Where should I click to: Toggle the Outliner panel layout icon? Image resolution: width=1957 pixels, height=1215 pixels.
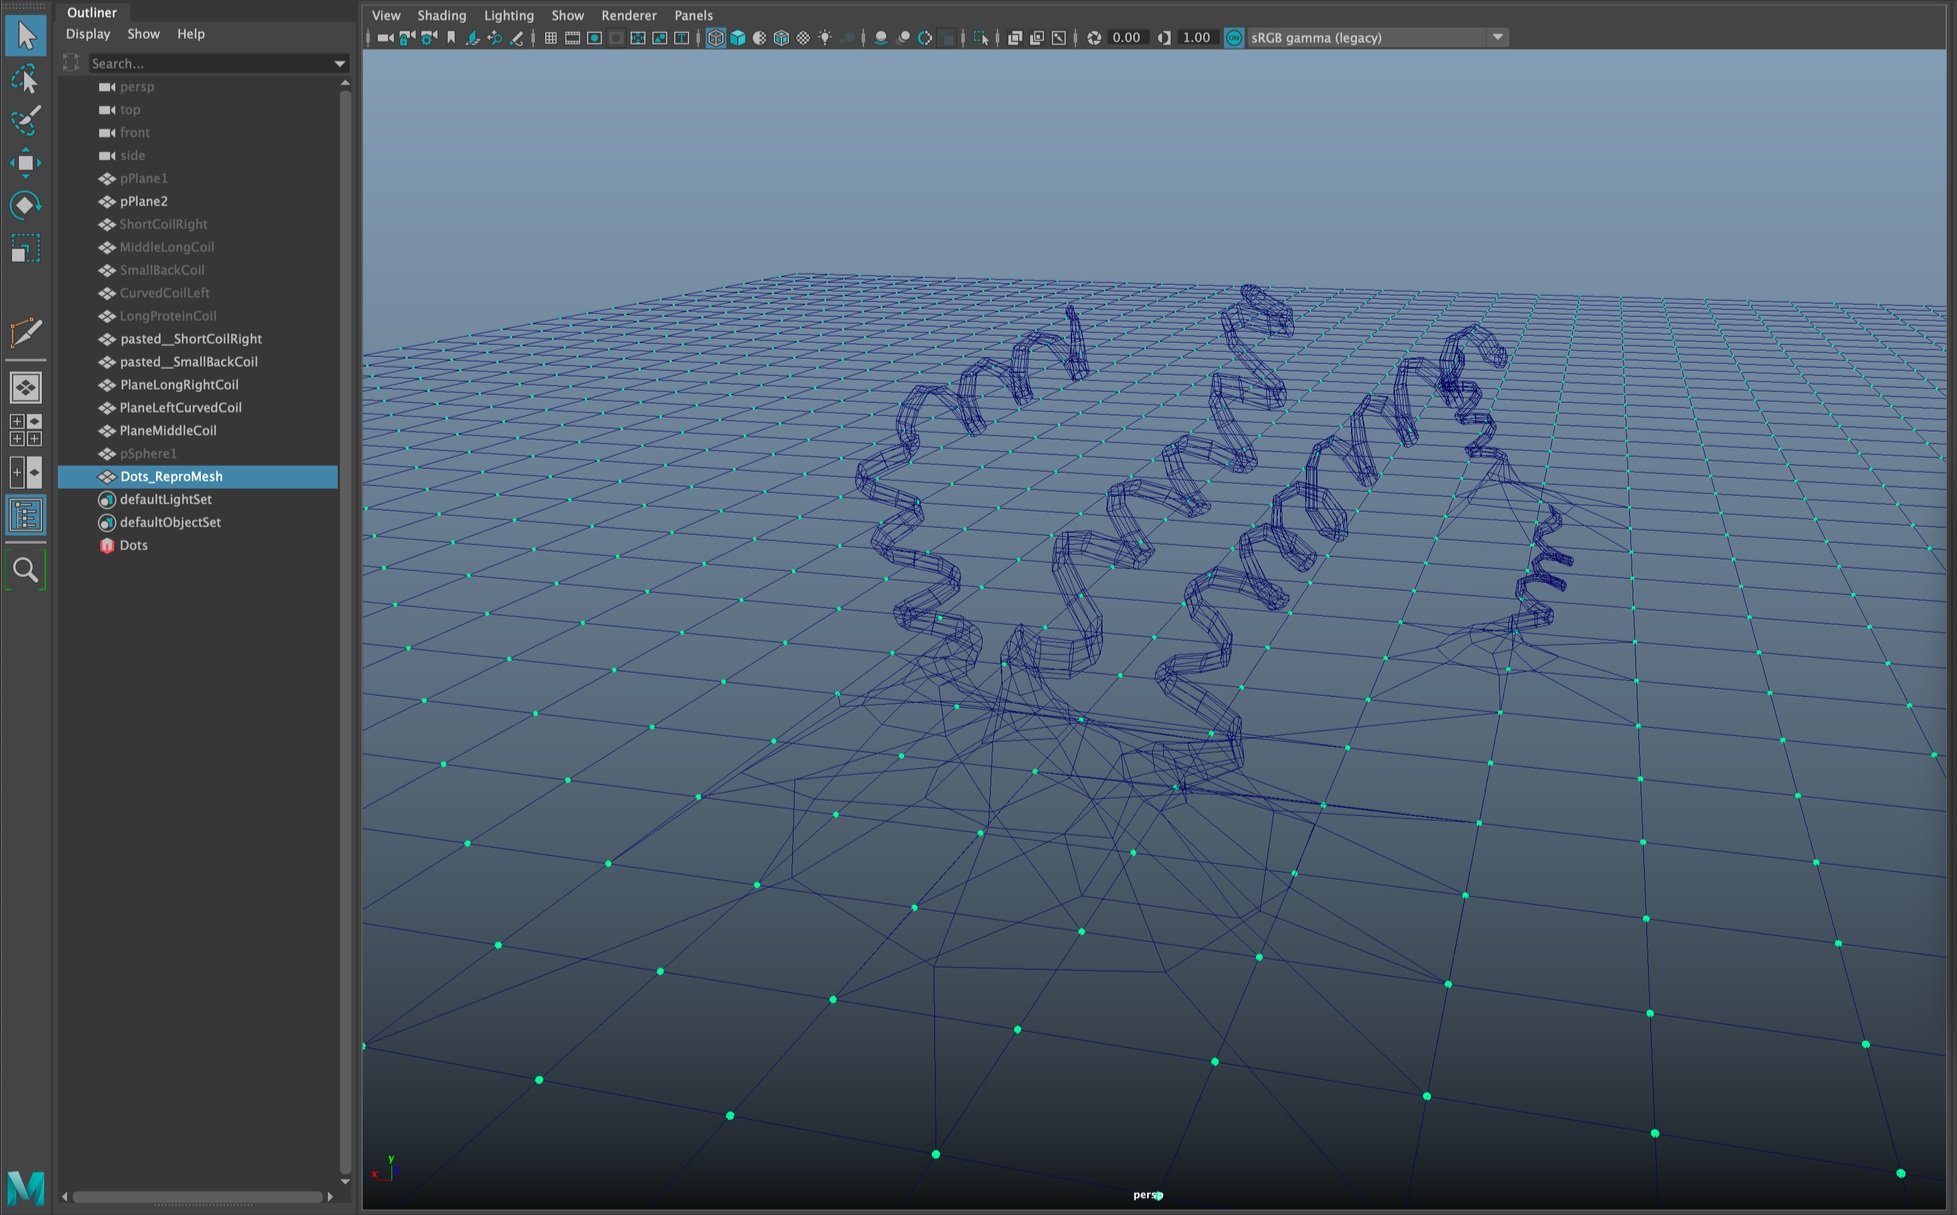click(25, 515)
